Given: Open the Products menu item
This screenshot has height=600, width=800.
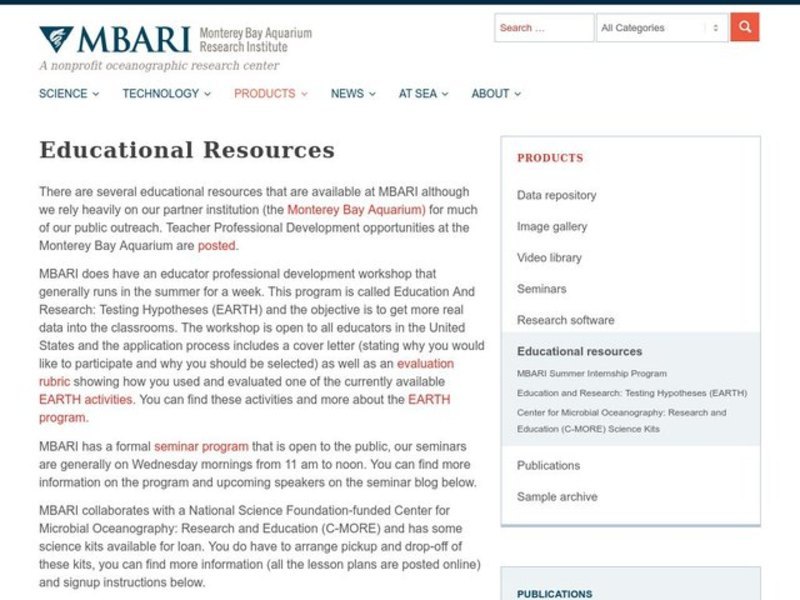Looking at the screenshot, I should [270, 94].
